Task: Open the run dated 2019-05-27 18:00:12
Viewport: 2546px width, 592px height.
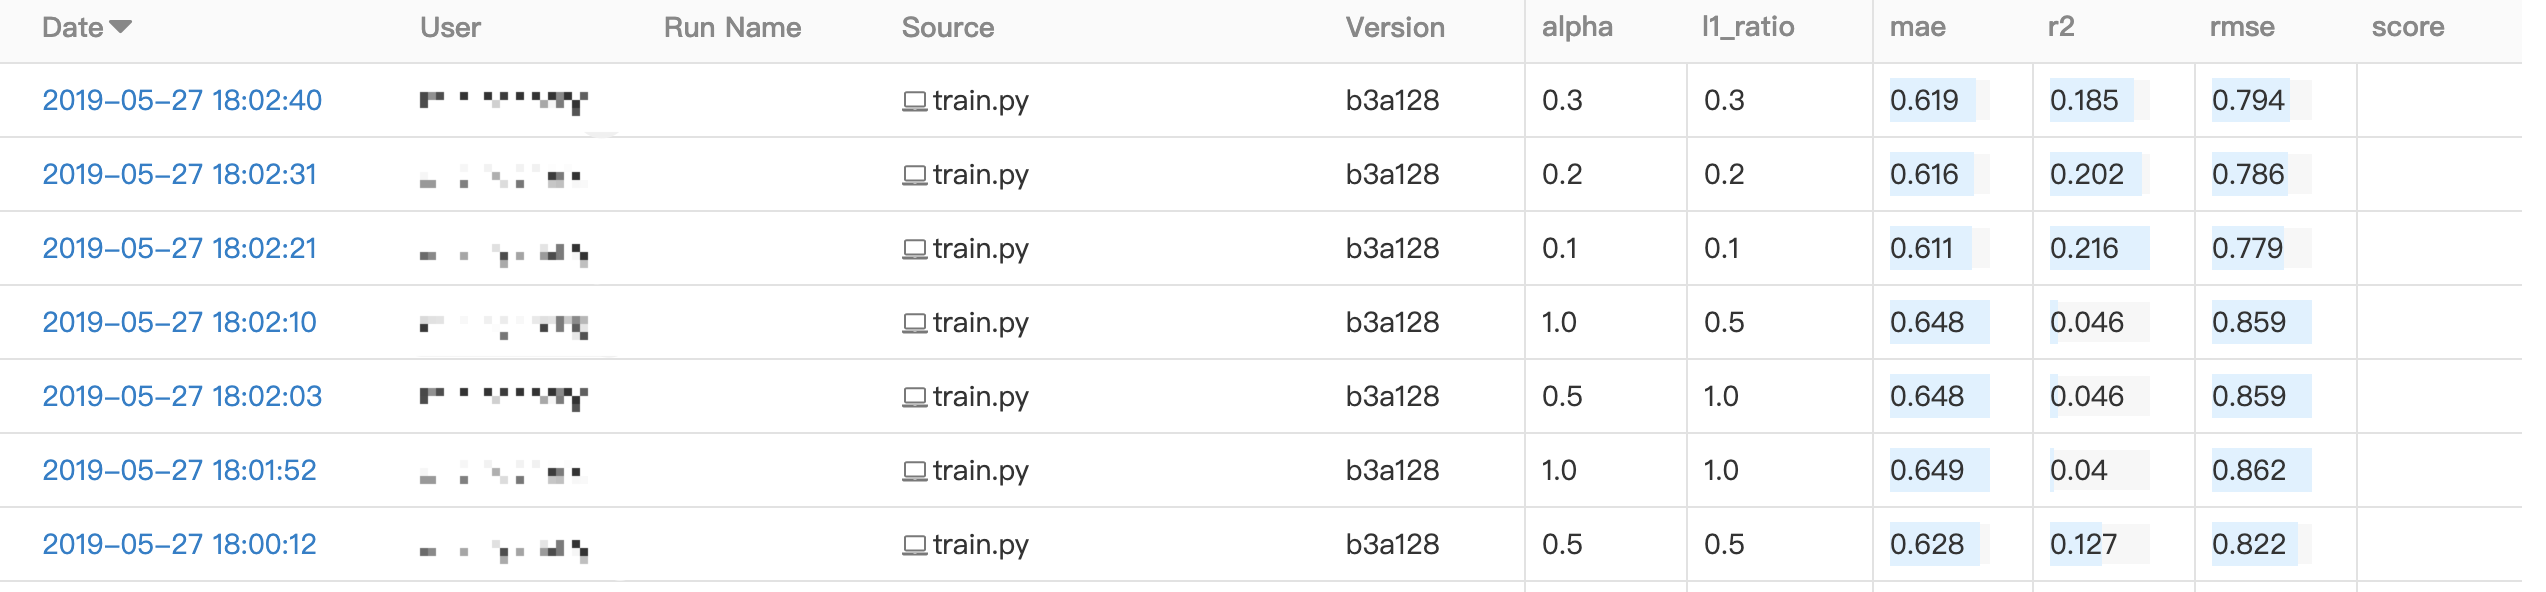Action: click(179, 544)
